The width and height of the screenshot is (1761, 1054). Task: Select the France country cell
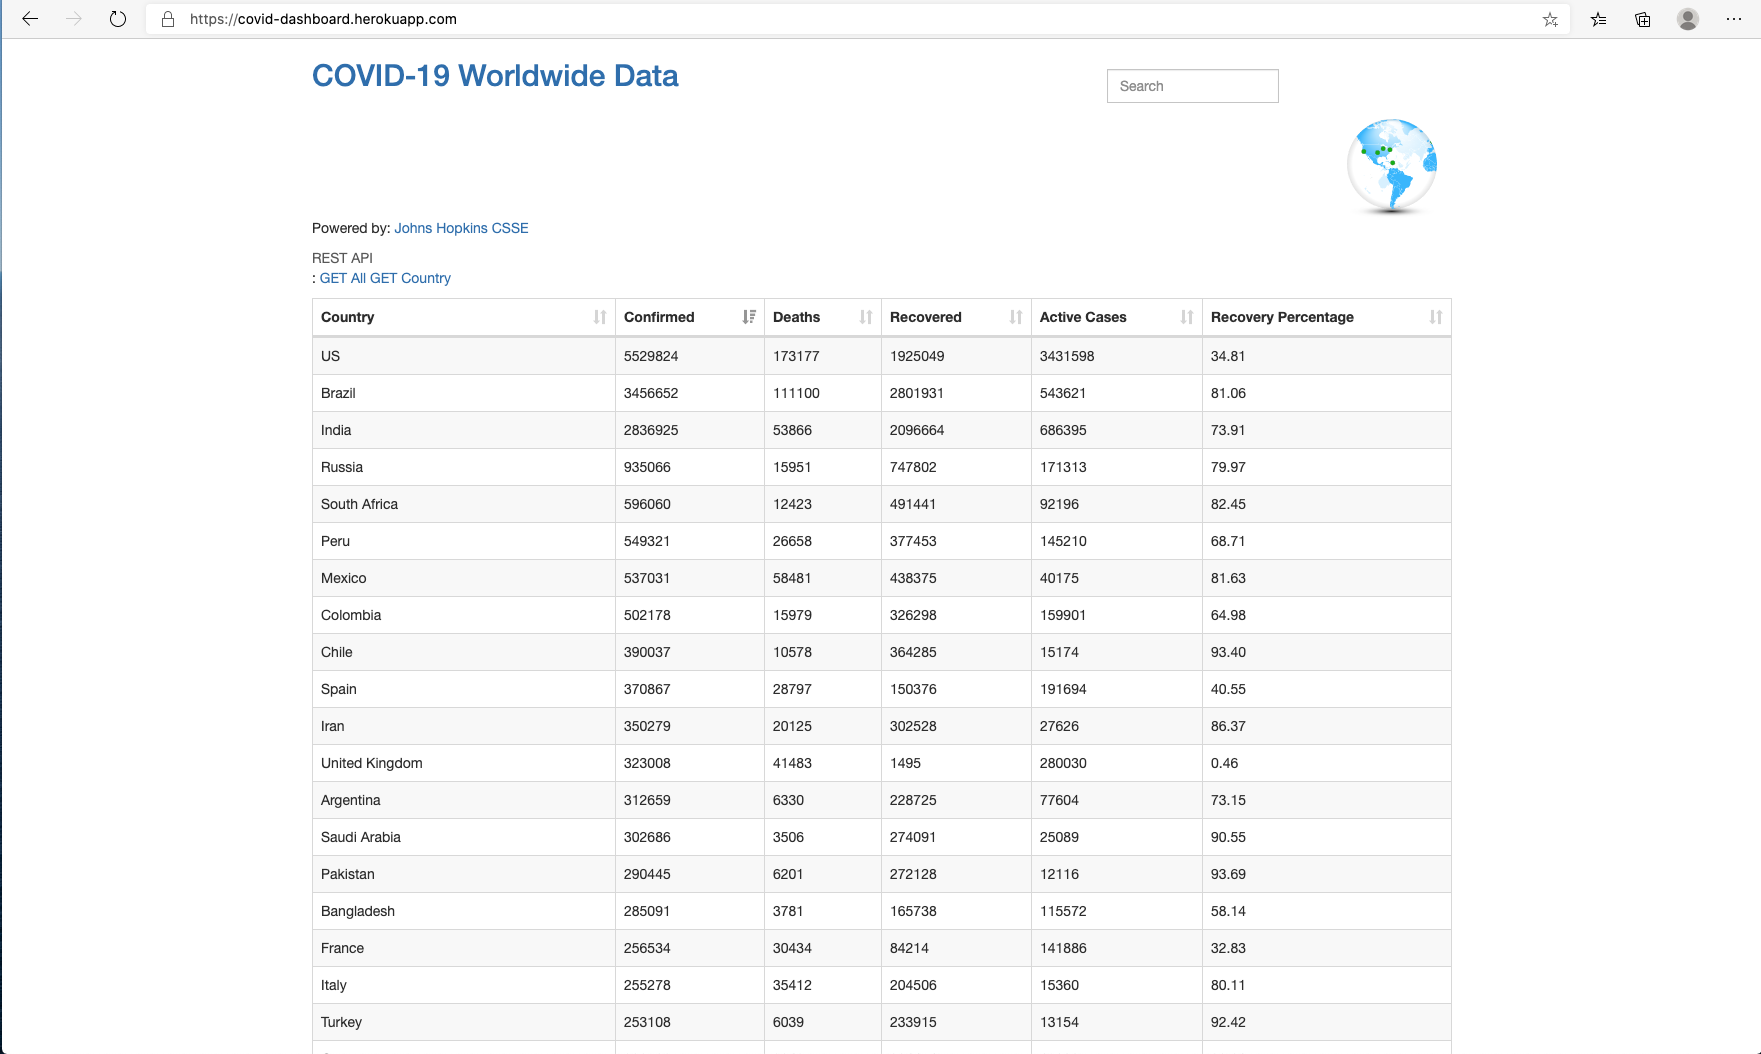(464, 948)
